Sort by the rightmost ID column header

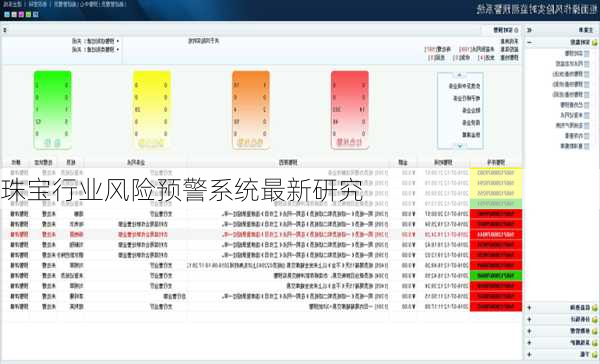[496, 163]
